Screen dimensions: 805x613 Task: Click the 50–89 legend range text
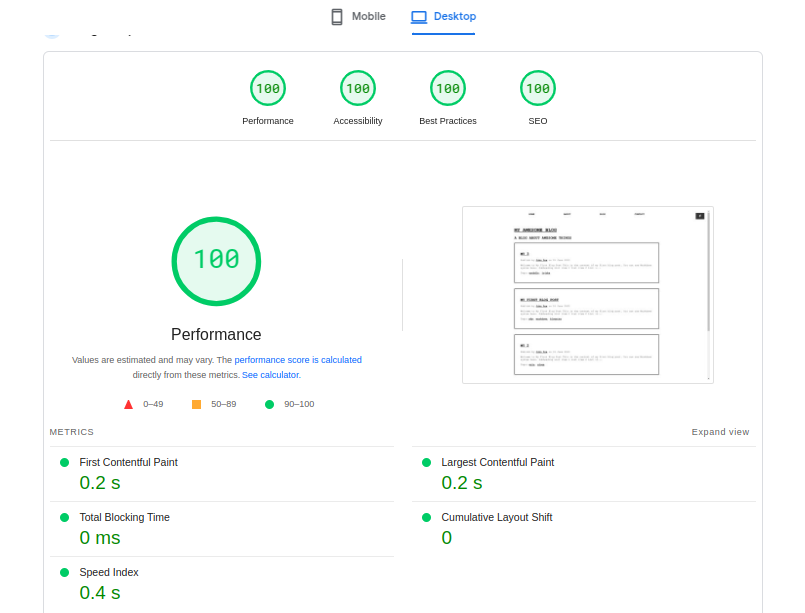pos(223,405)
